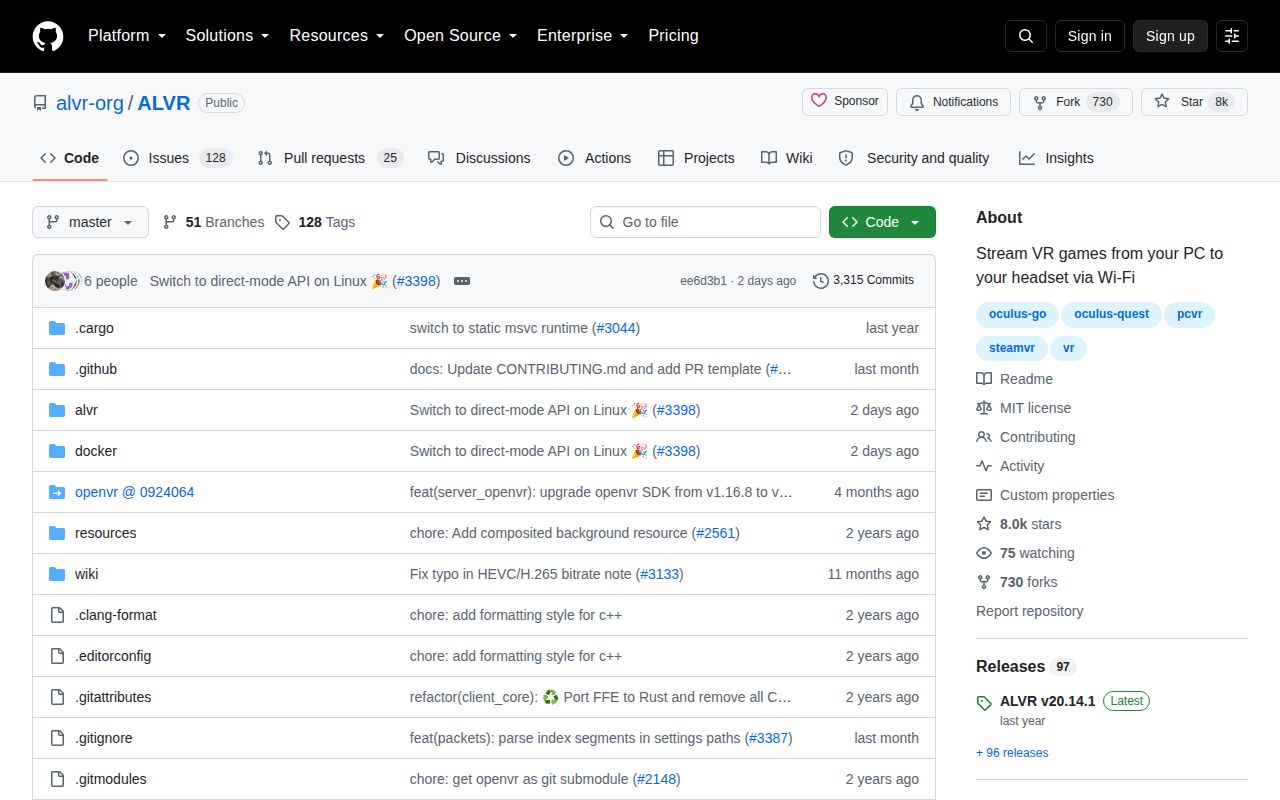Expand the Resources menu
The width and height of the screenshot is (1280, 800).
[337, 36]
